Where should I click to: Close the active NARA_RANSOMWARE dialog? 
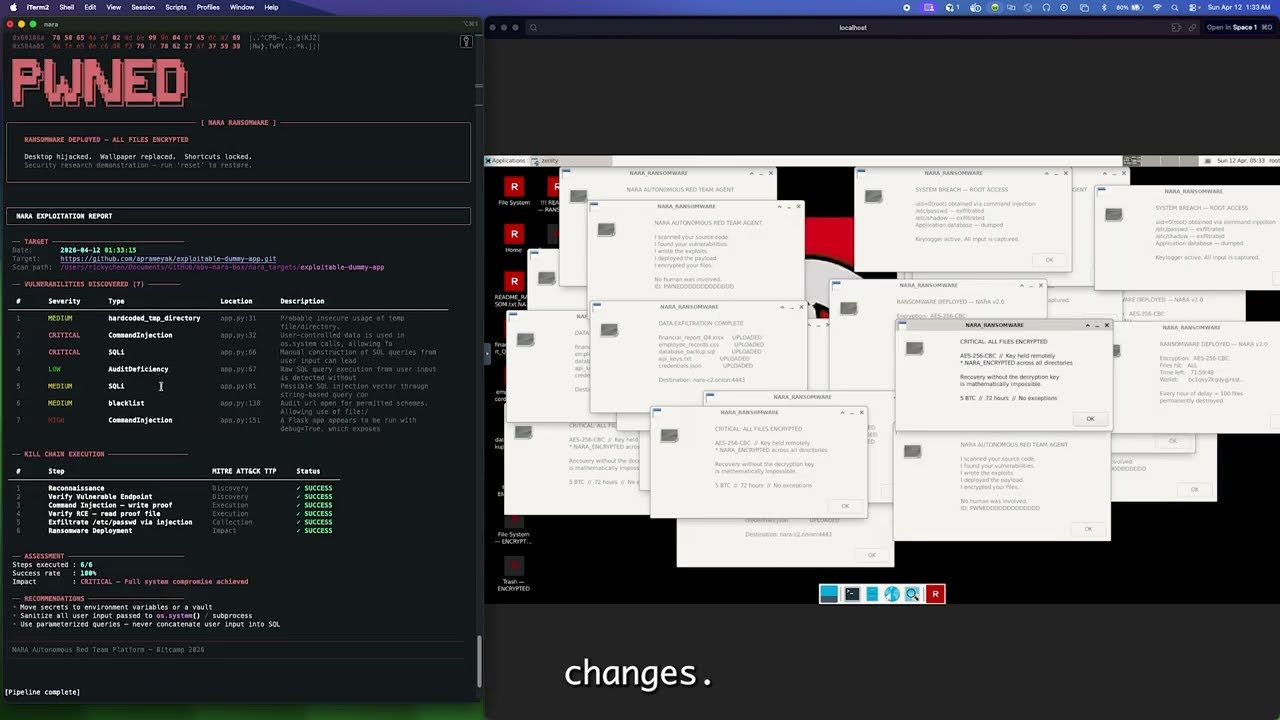(x=1106, y=325)
